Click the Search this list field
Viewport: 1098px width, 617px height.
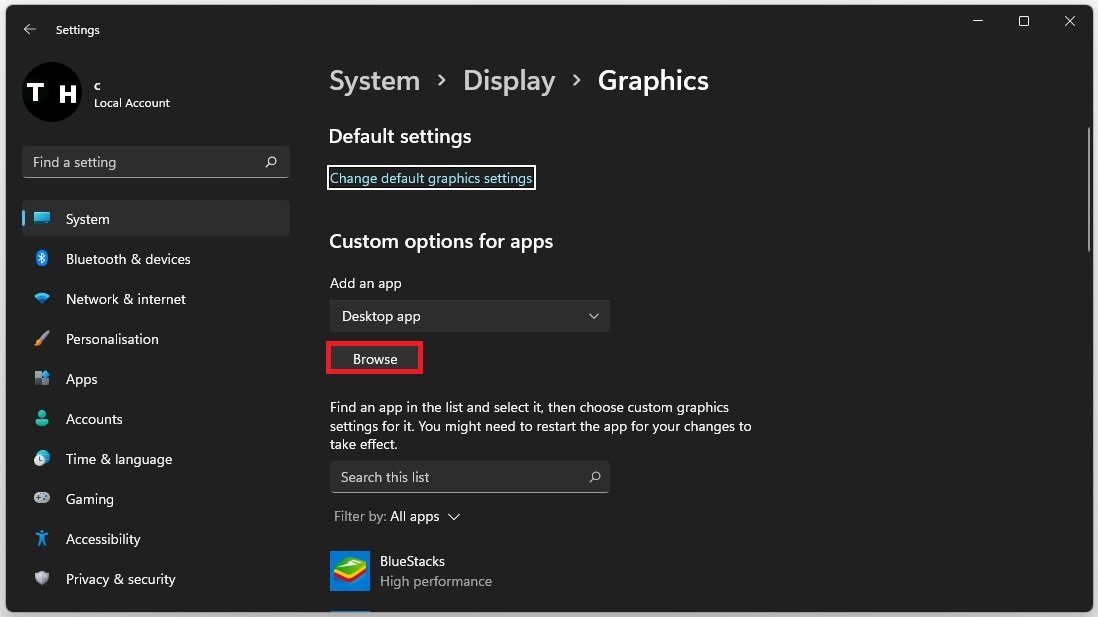click(x=460, y=477)
